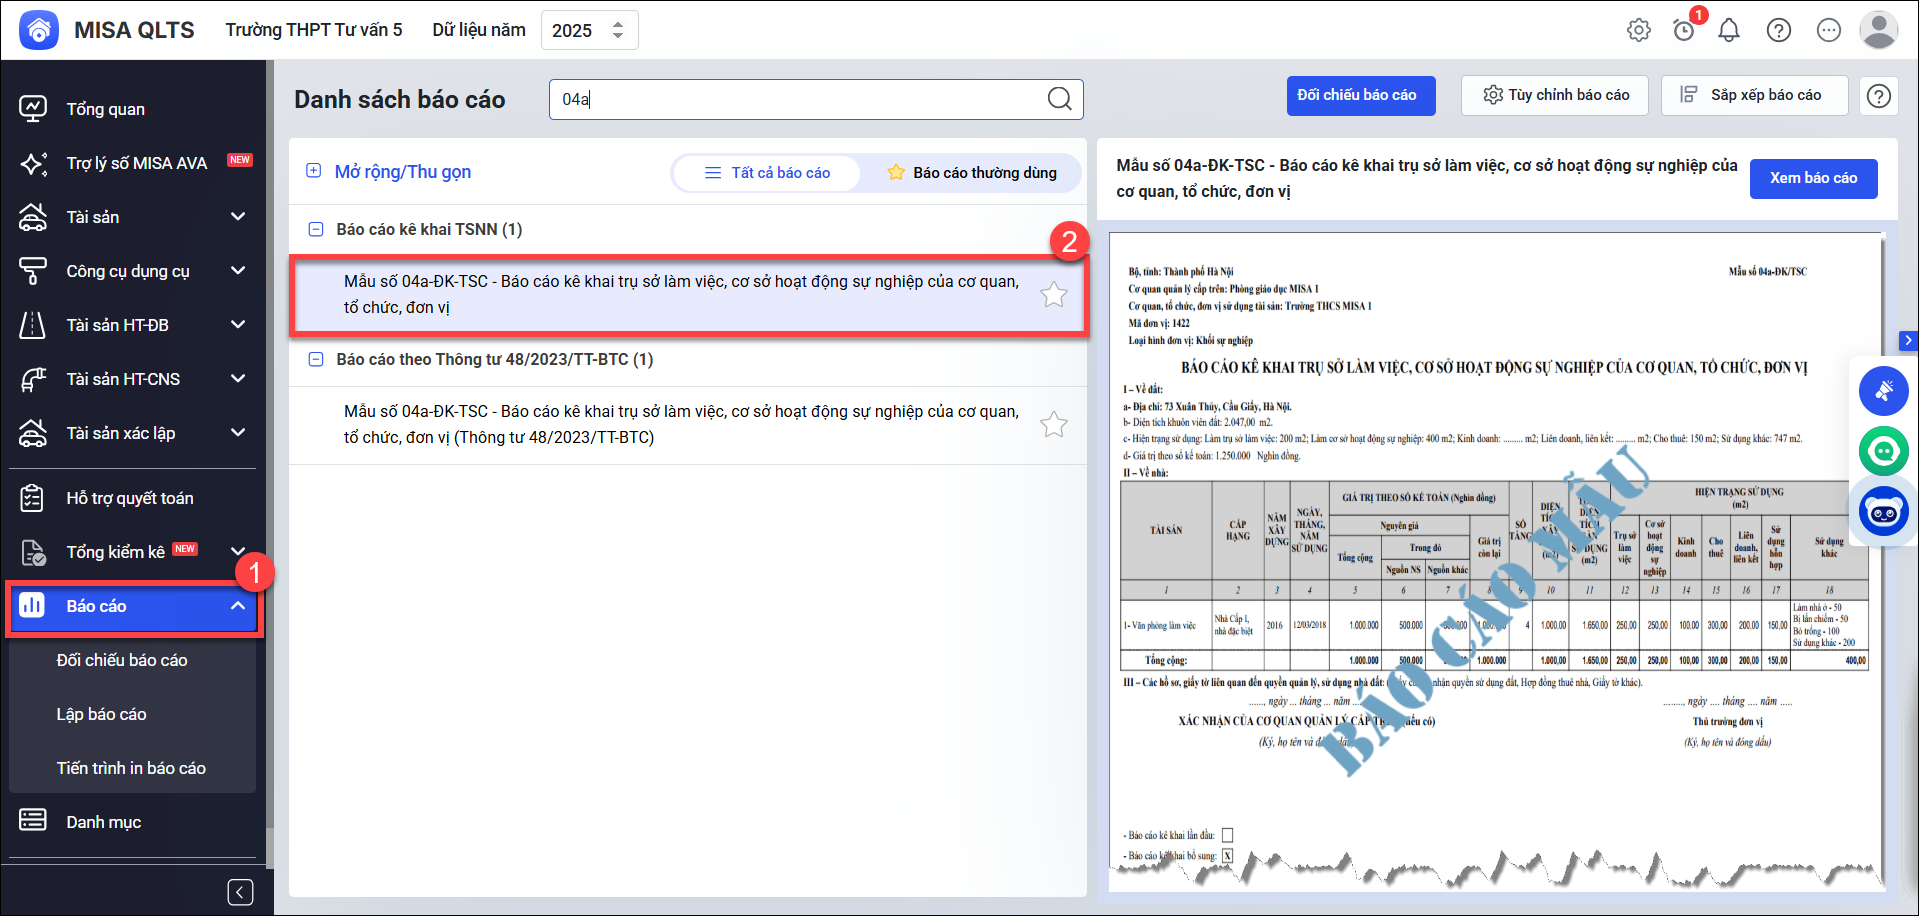This screenshot has height=916, width=1919.
Task: Collapse the sidebar using bottom arrow icon
Action: point(240,892)
